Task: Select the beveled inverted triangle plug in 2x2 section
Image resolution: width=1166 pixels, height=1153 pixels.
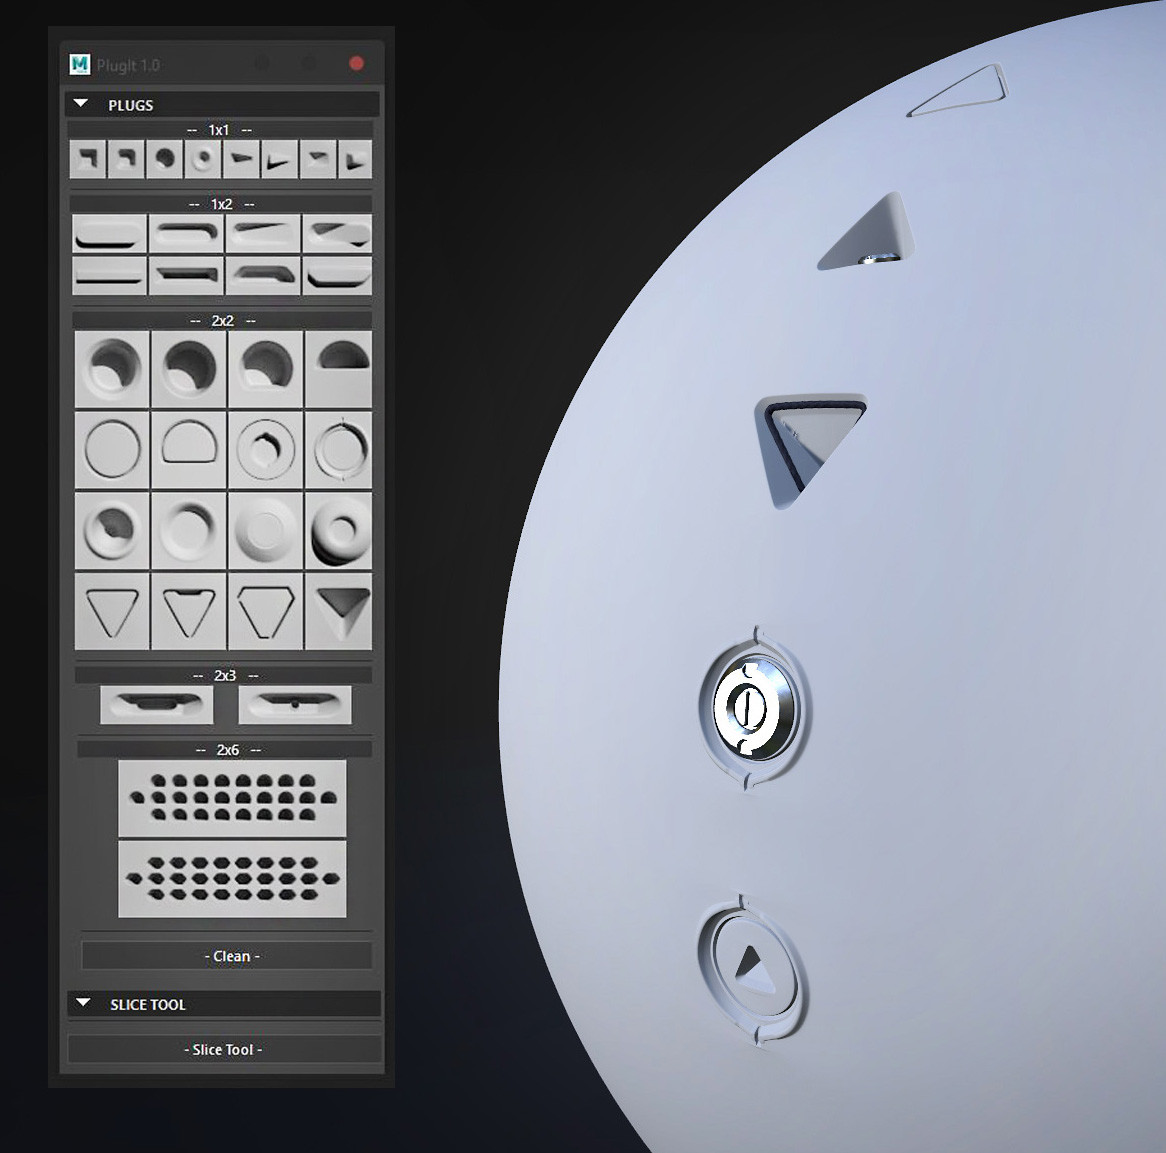Action: [x=338, y=610]
